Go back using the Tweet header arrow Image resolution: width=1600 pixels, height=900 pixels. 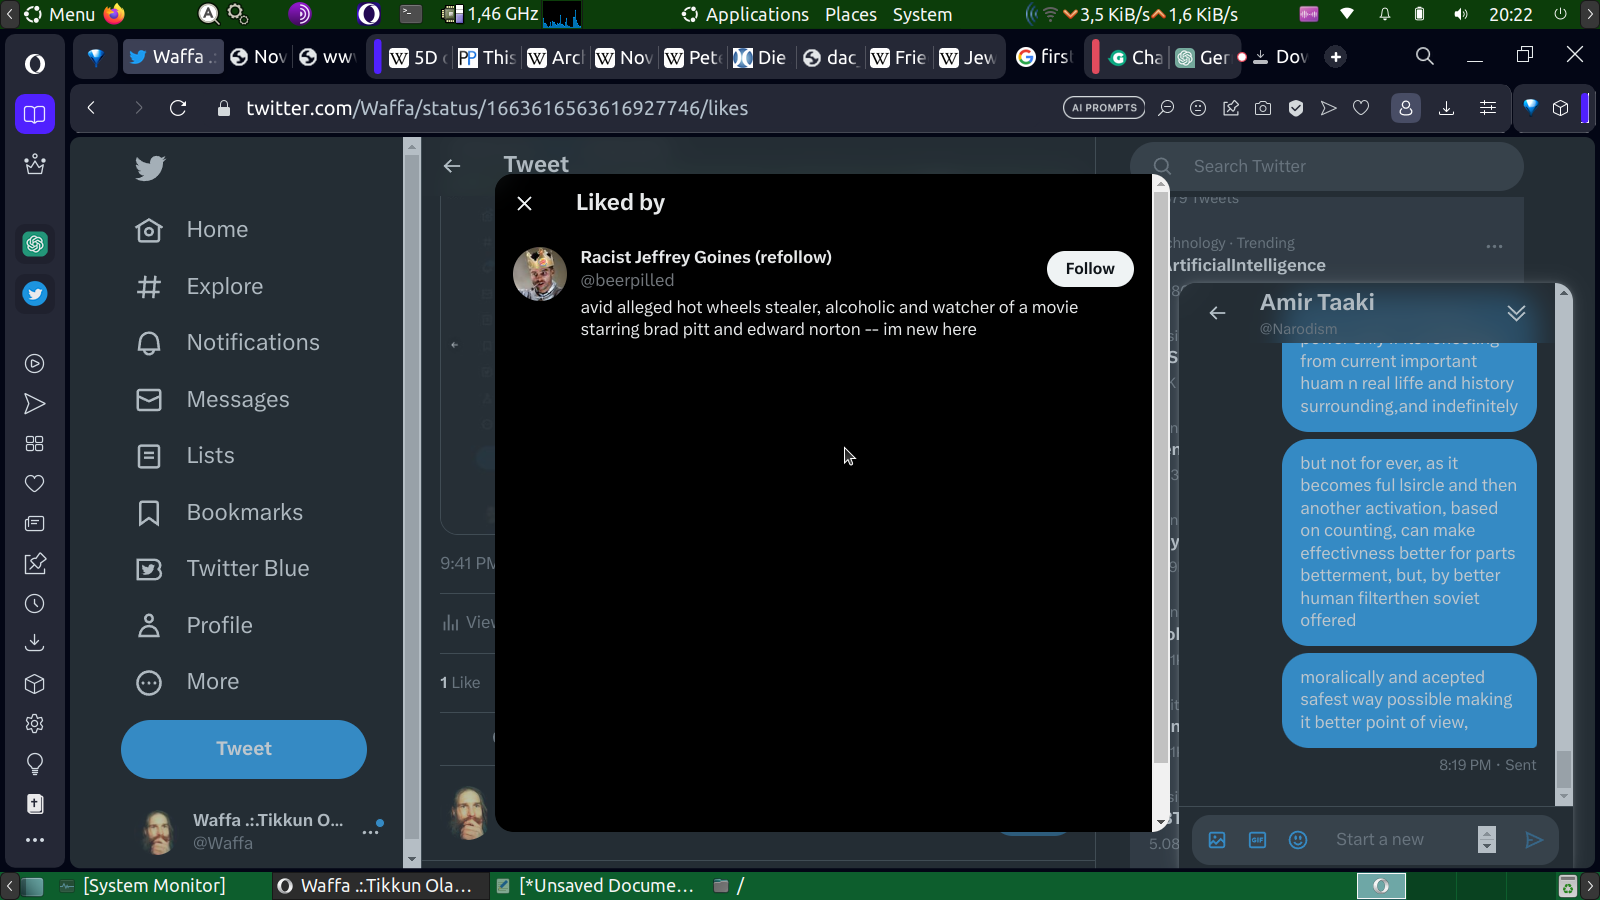(x=452, y=166)
